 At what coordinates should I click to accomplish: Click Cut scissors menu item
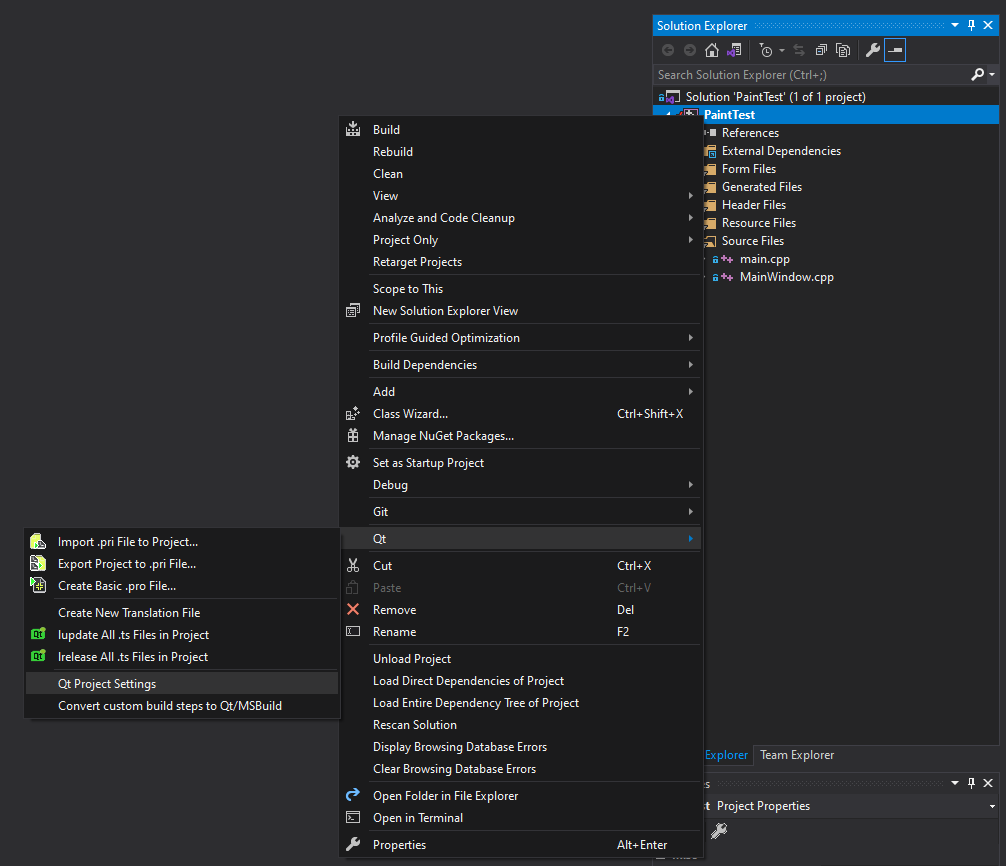coord(521,566)
